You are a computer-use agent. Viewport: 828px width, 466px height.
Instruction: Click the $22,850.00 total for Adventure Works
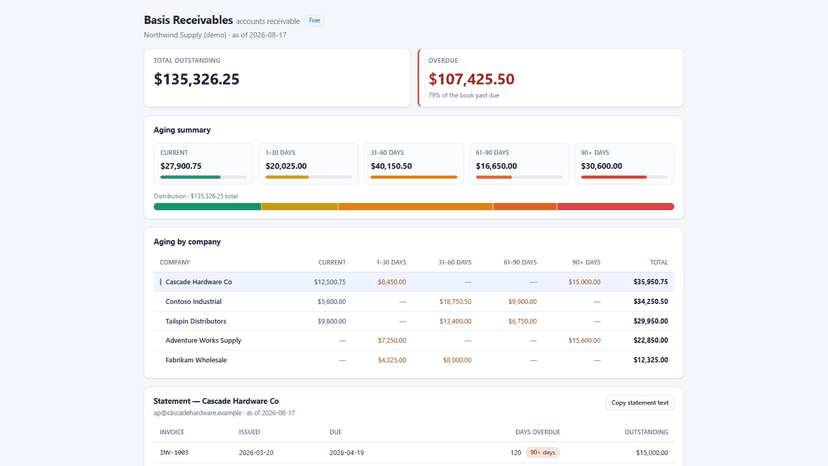click(651, 341)
